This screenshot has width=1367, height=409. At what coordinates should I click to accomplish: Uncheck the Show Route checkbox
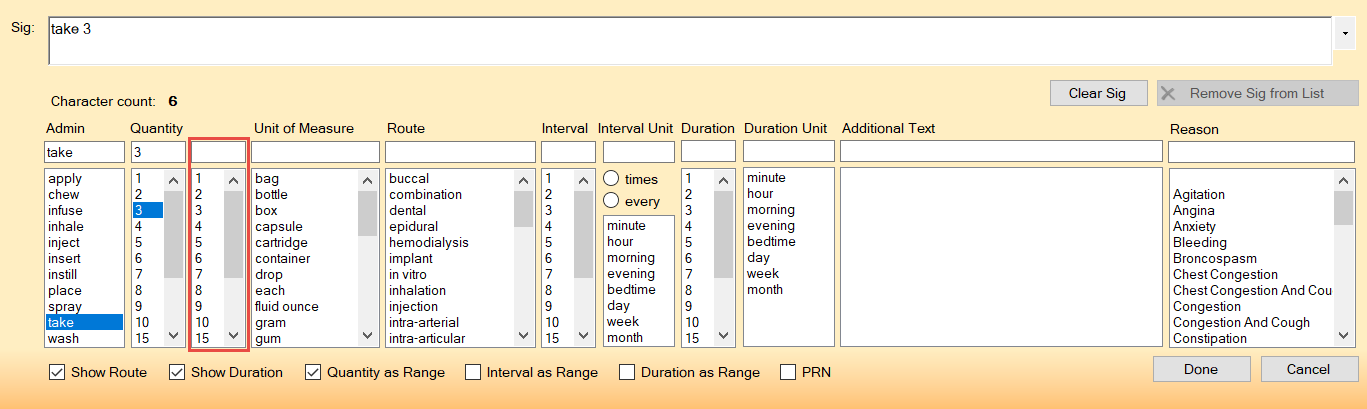[x=57, y=372]
